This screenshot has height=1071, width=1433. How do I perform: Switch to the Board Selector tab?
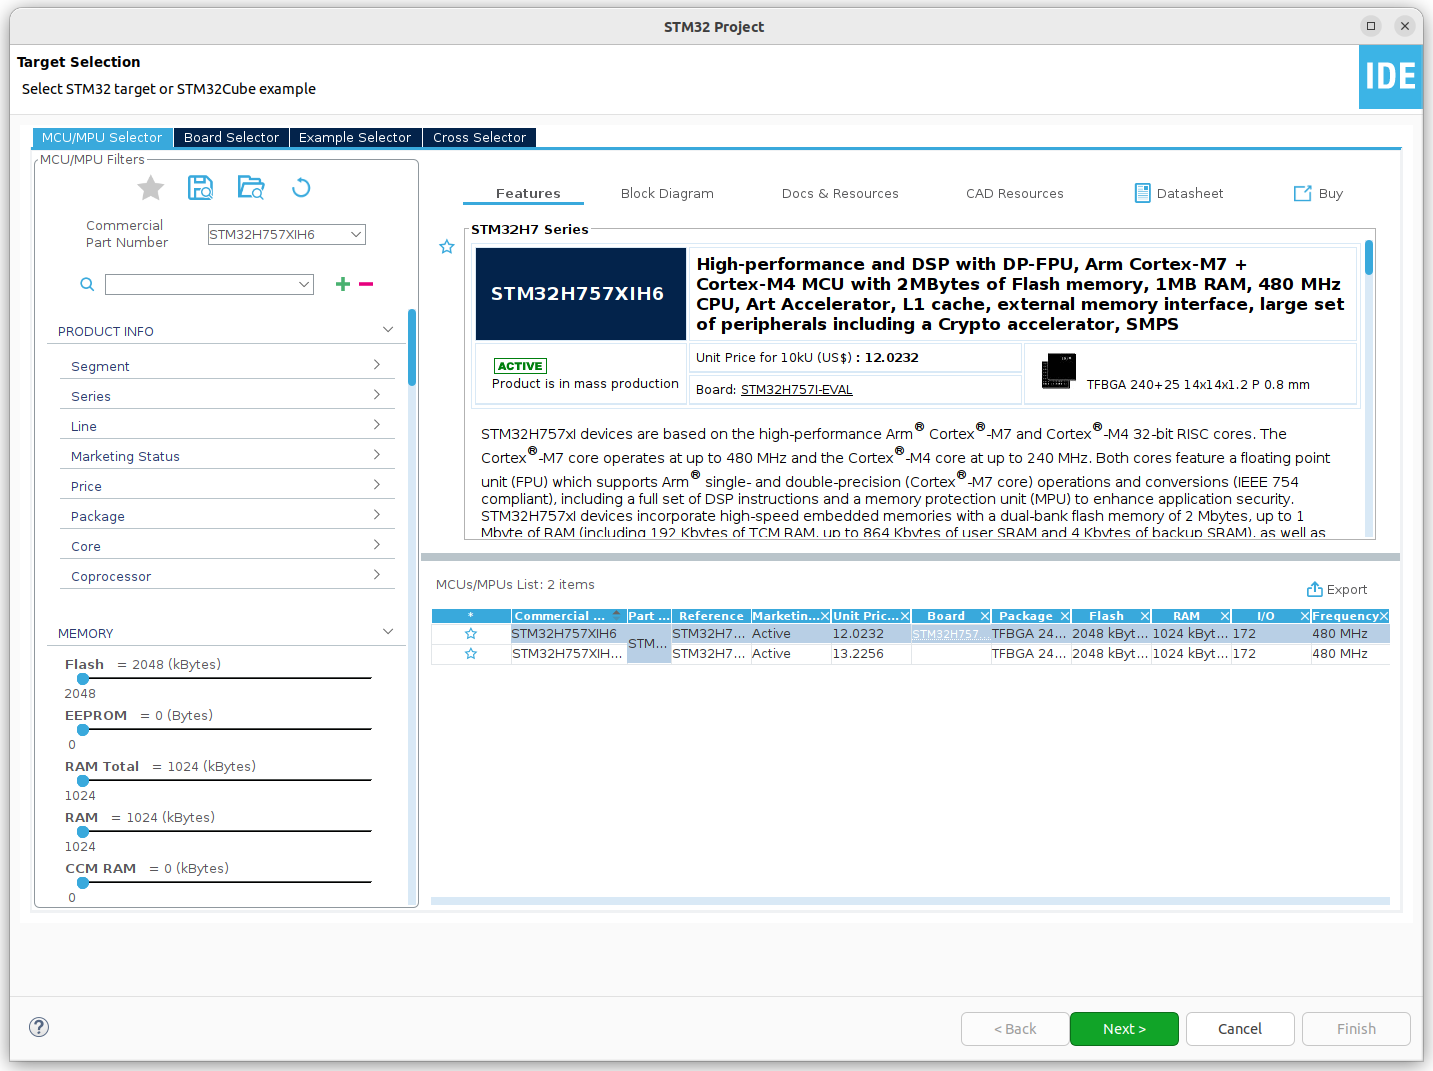tap(231, 138)
